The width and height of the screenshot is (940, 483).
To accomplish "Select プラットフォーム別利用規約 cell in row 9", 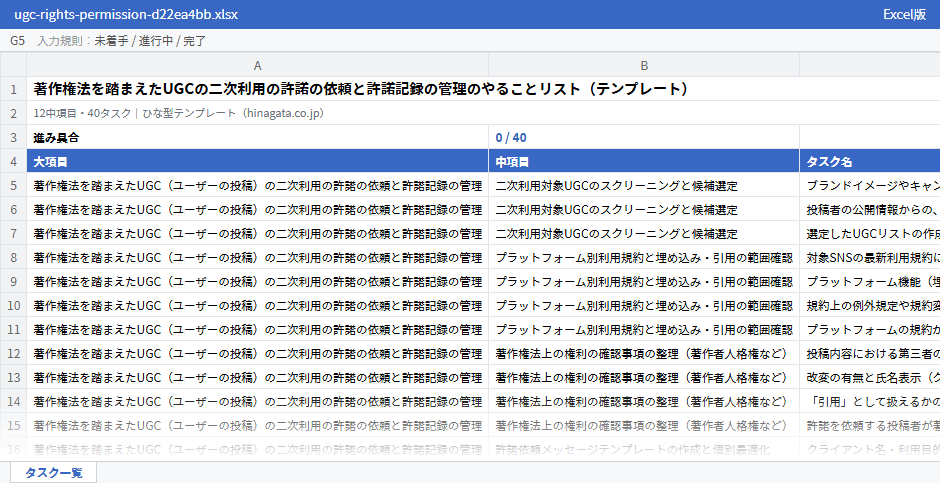I will click(644, 281).
